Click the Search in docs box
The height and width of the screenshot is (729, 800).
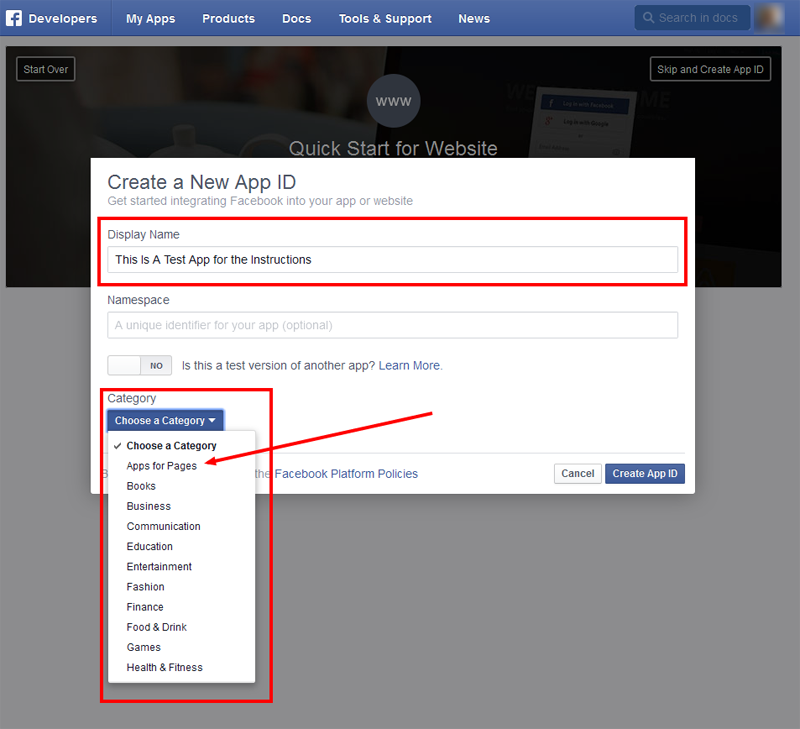pyautogui.click(x=692, y=18)
